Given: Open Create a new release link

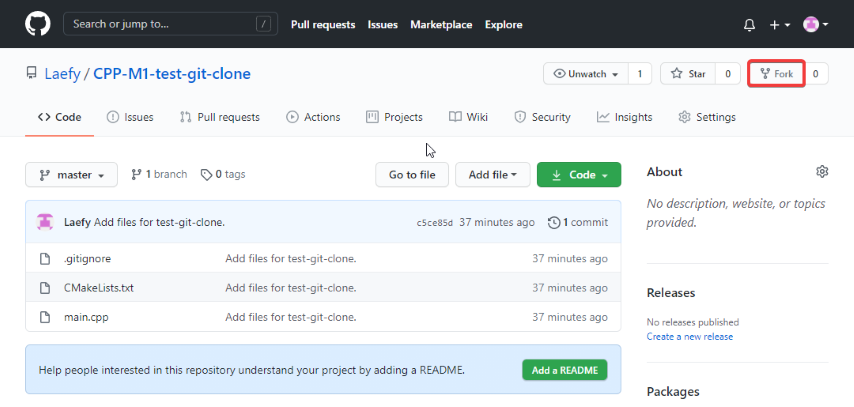Looking at the screenshot, I should (x=690, y=337).
